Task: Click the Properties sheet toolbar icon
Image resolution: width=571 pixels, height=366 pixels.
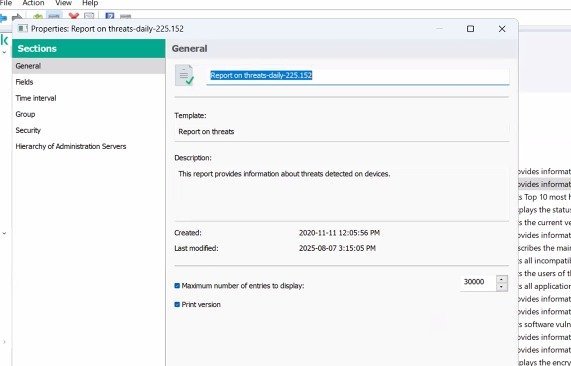Action: [x=89, y=16]
